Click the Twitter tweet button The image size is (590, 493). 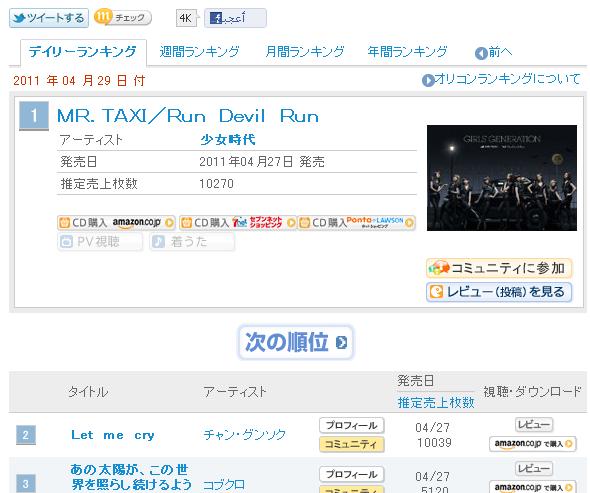click(x=49, y=18)
